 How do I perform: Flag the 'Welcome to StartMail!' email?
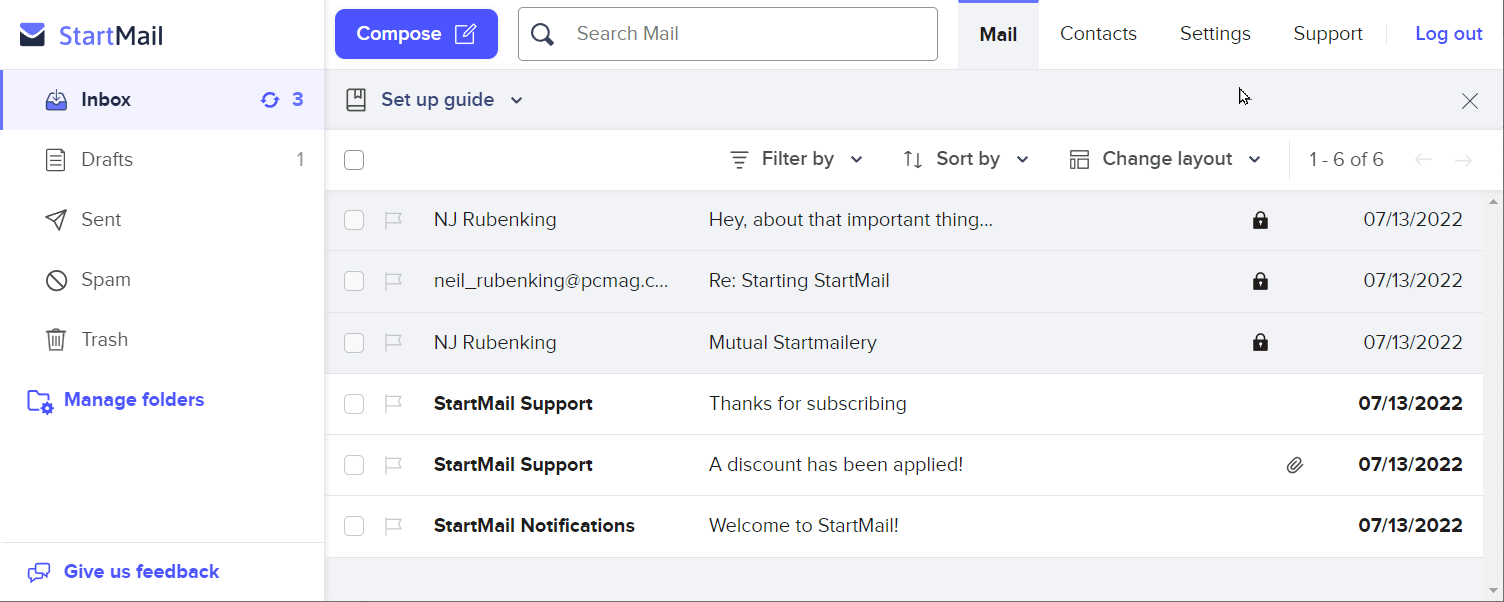coord(393,525)
